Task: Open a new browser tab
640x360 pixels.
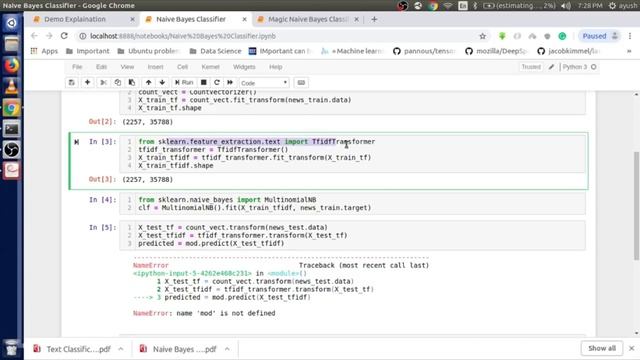Action: click(374, 19)
